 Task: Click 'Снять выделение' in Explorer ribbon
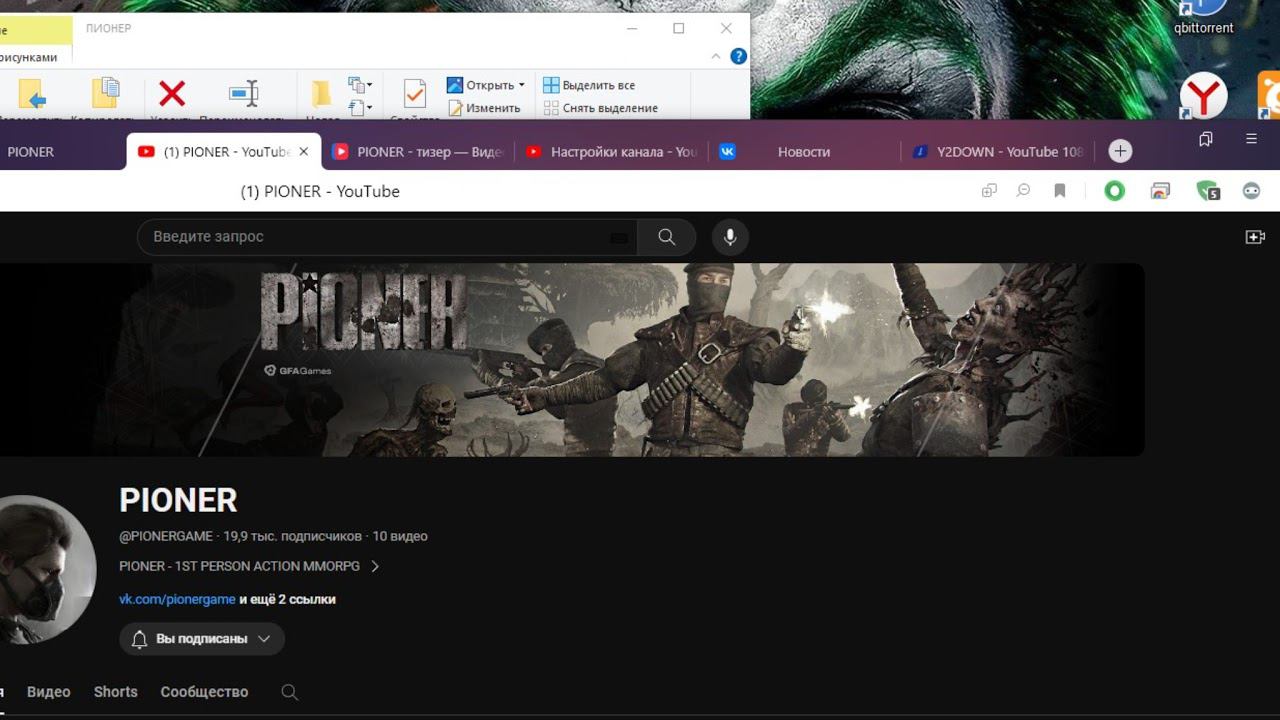pos(609,108)
